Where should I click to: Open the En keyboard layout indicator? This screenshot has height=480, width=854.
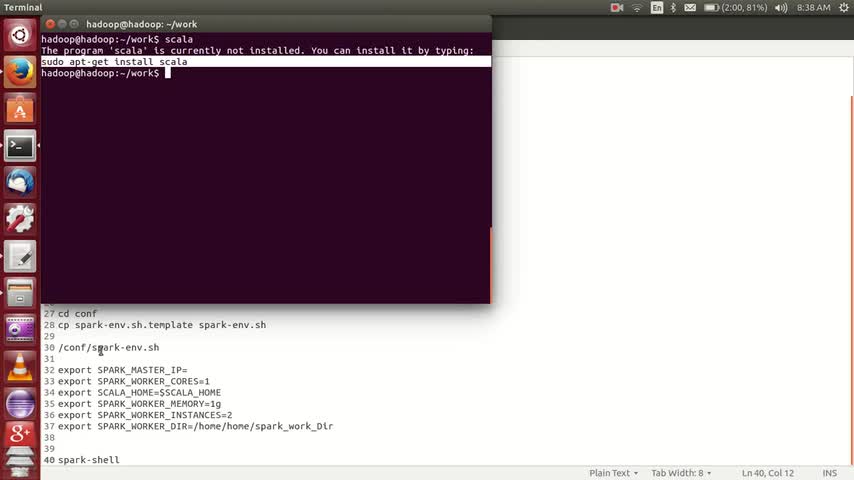click(657, 8)
